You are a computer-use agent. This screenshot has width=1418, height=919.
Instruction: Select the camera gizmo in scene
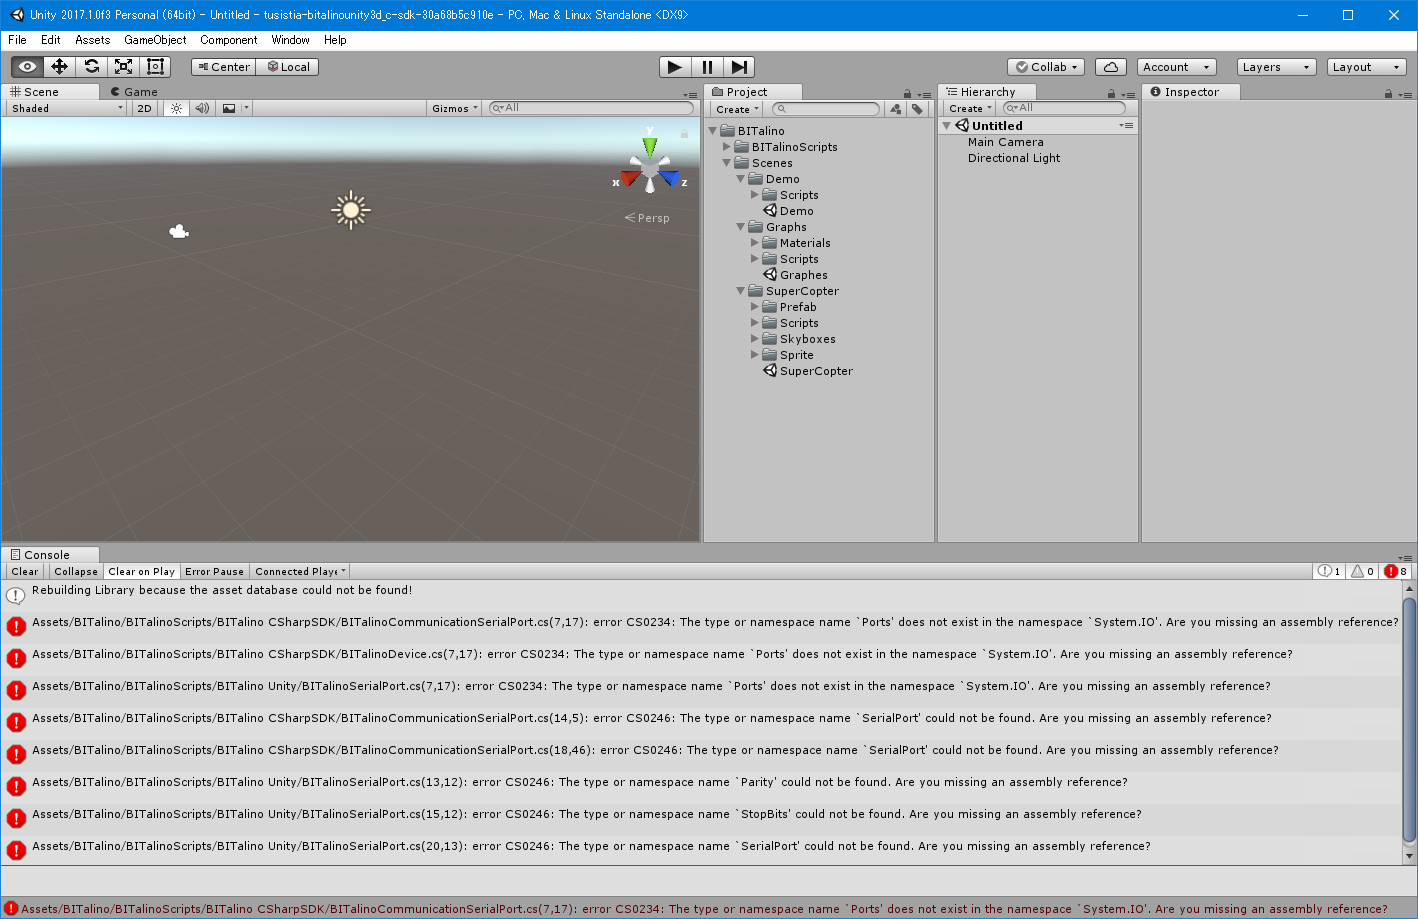(x=179, y=232)
